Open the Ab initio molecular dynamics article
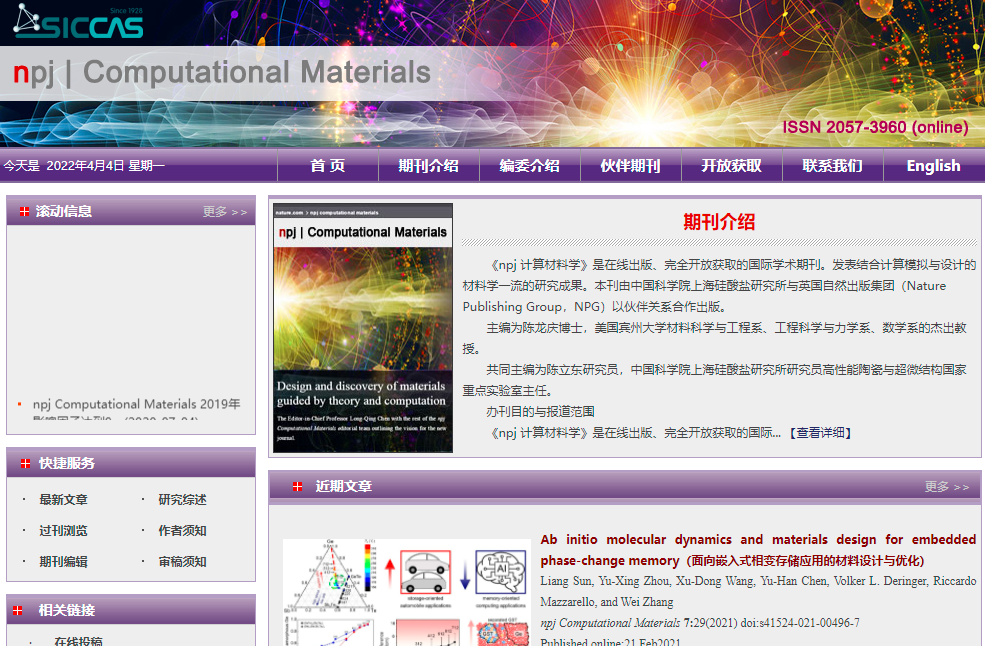The image size is (985, 646). pos(758,549)
